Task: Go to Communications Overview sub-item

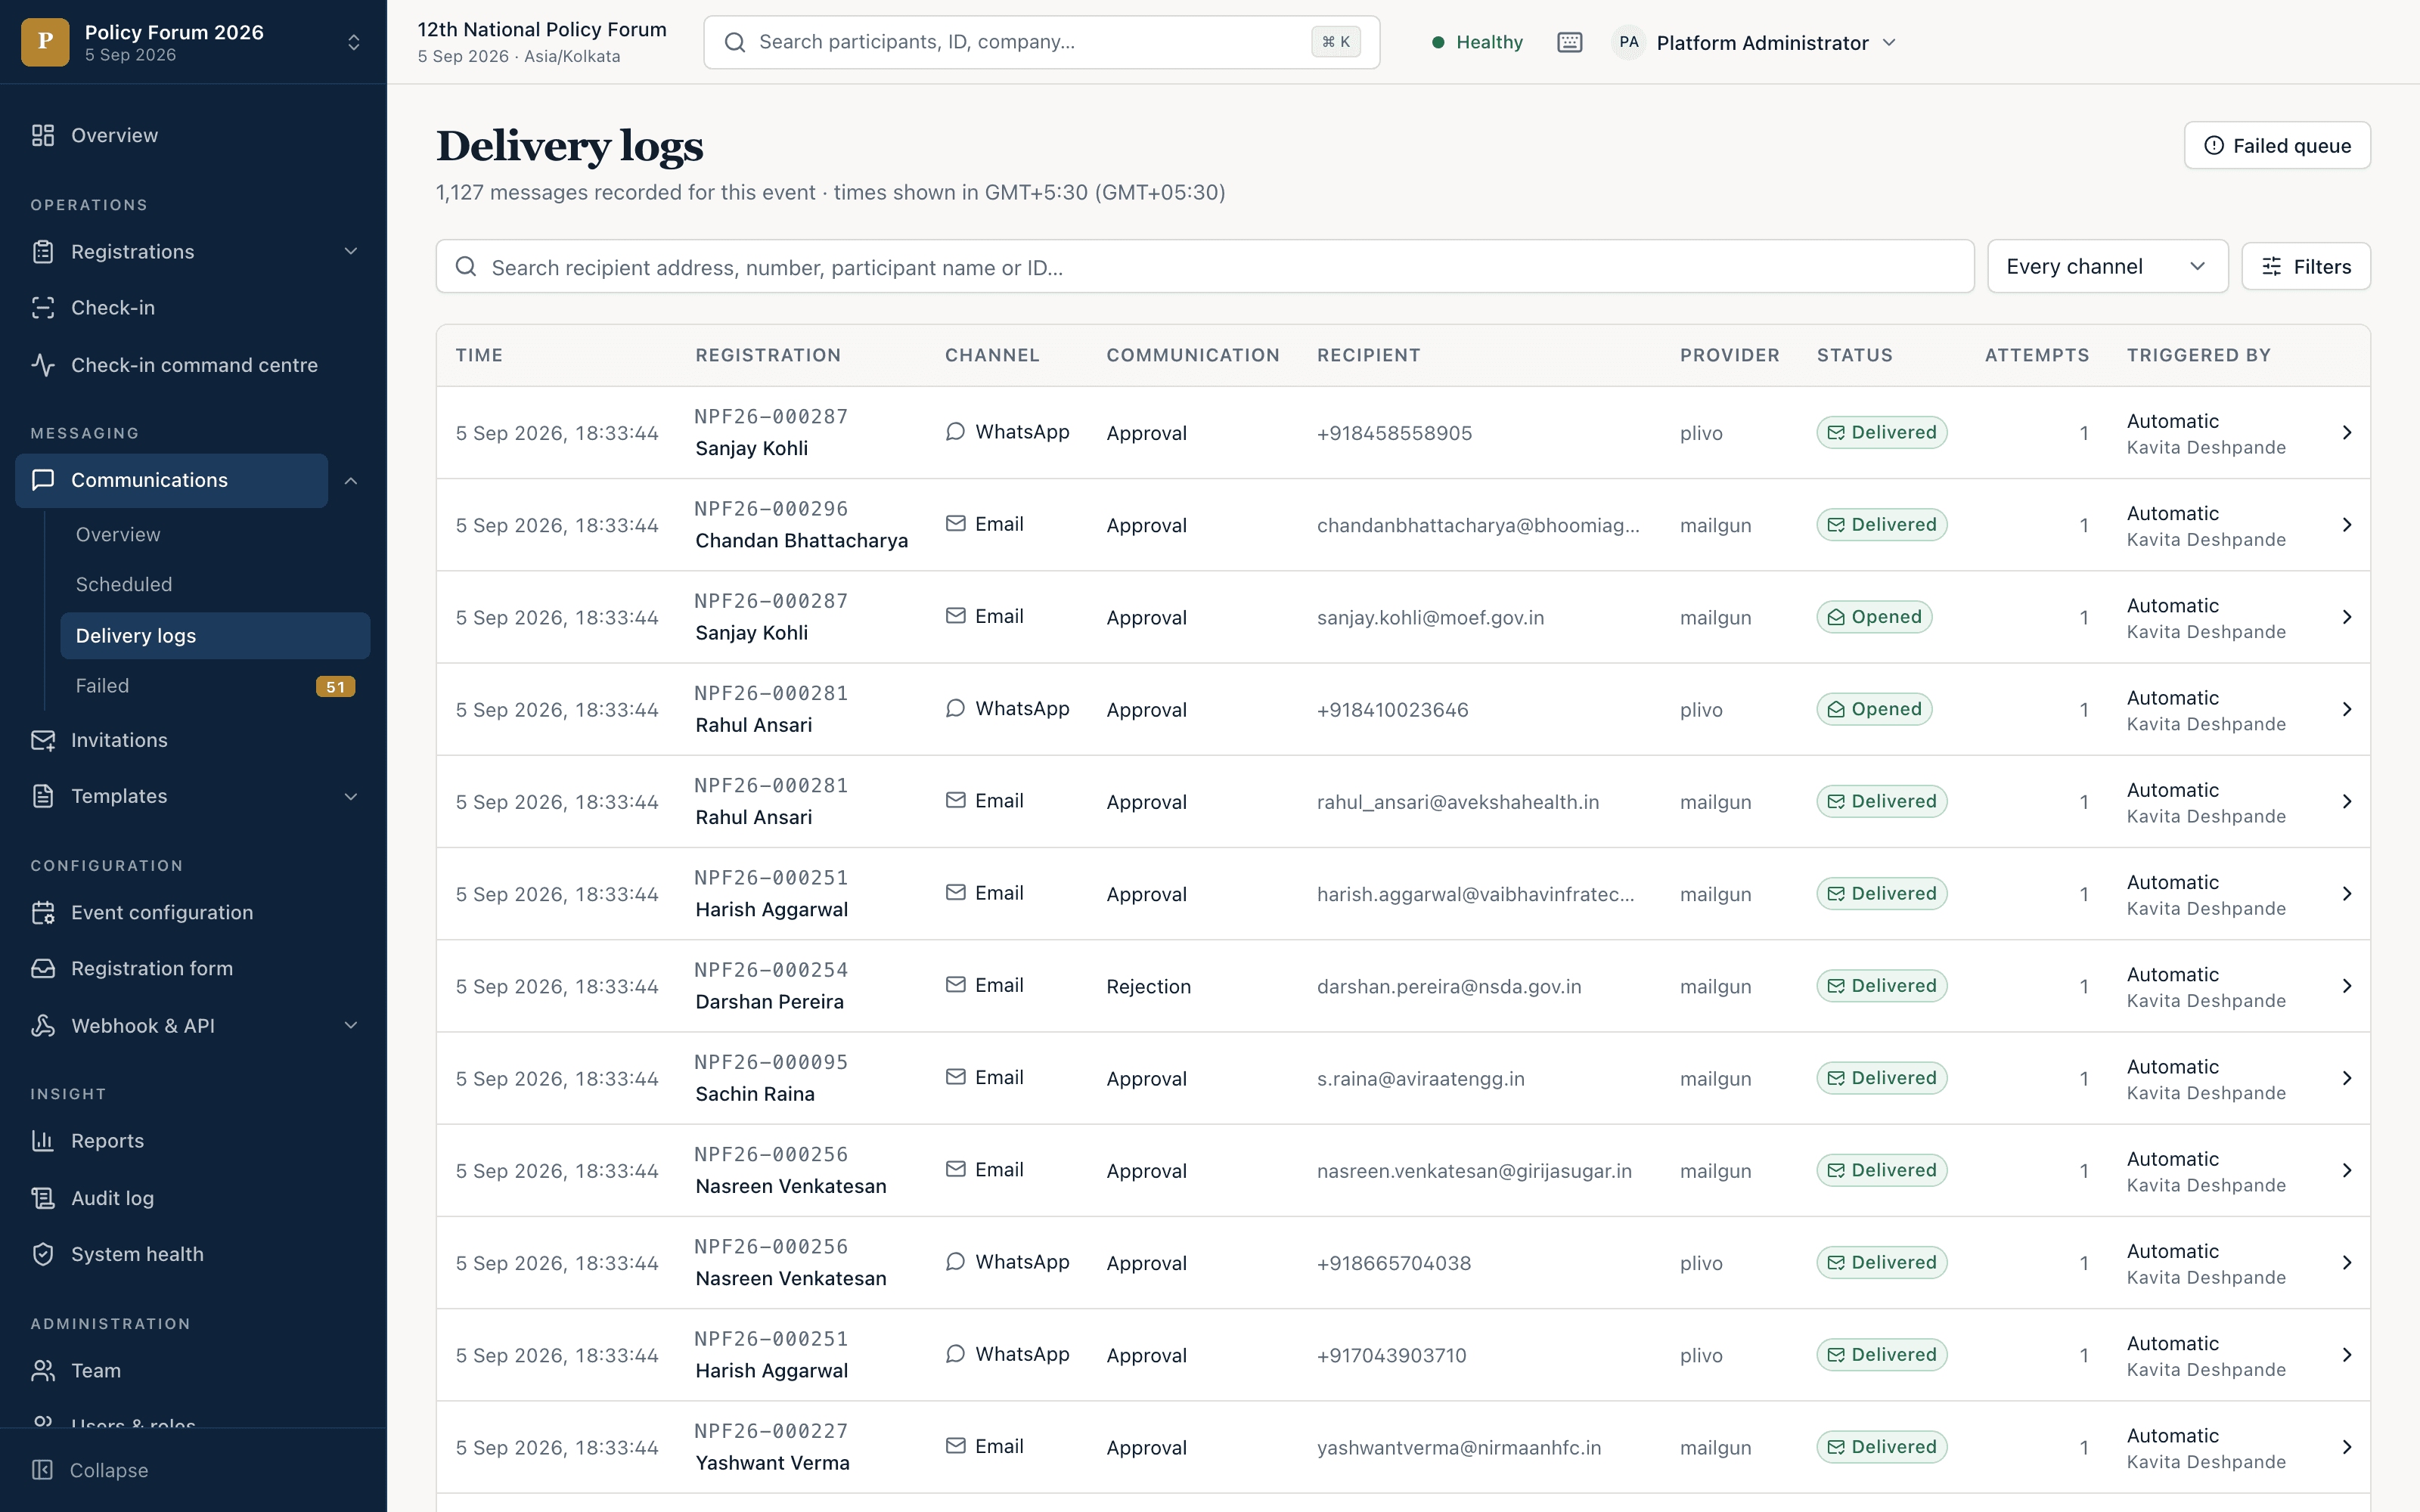Action: [x=118, y=534]
